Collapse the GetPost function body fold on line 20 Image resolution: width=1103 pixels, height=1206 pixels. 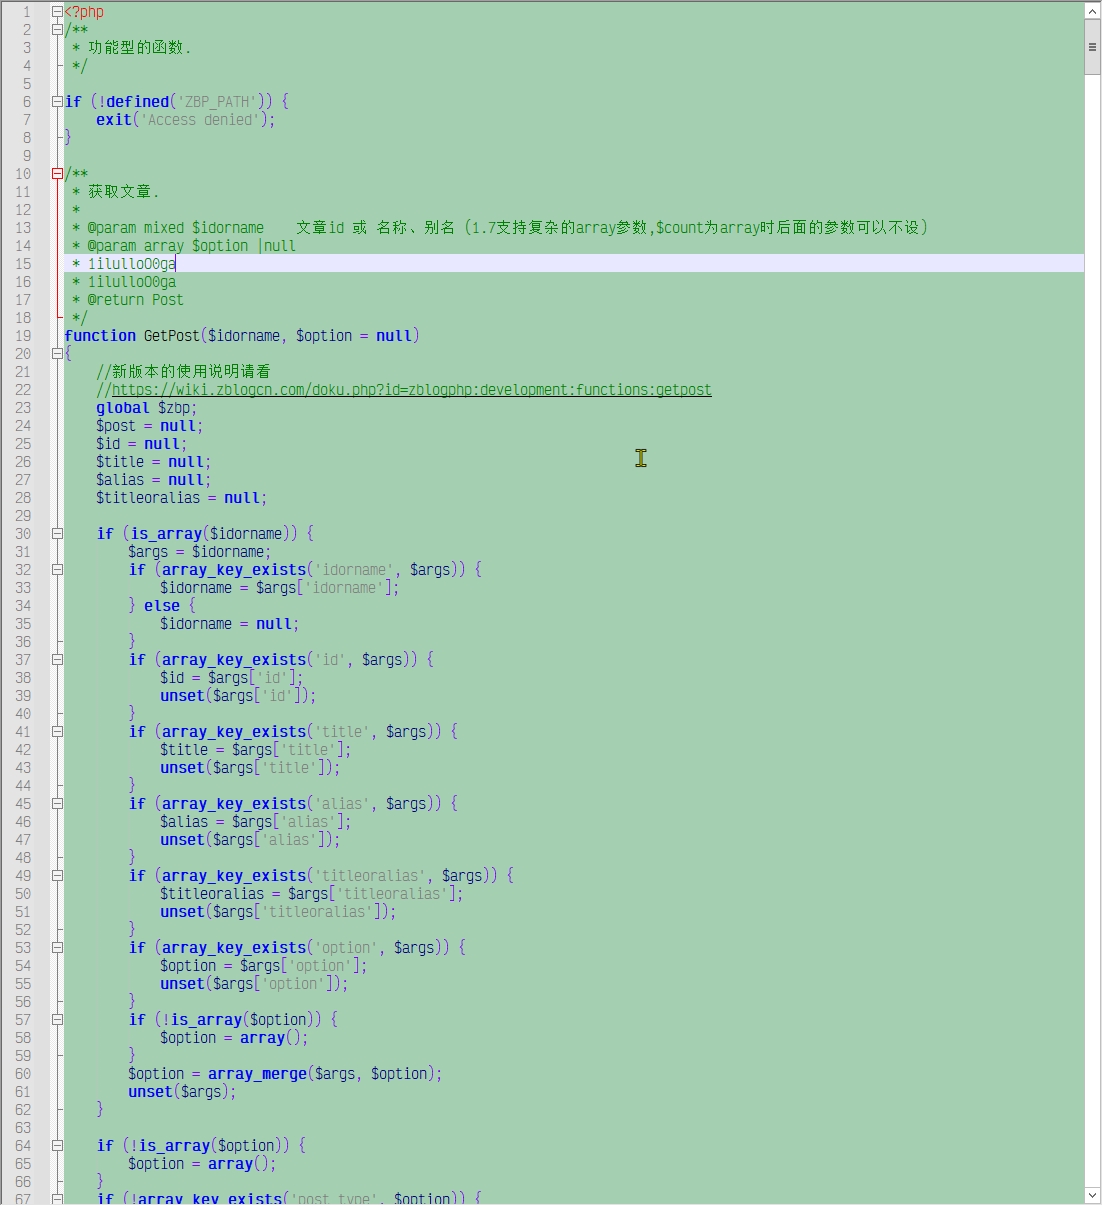pos(57,354)
